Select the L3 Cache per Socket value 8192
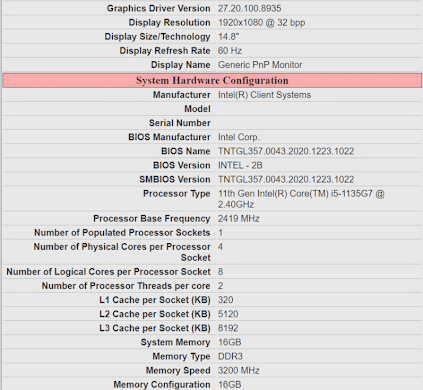 pyautogui.click(x=228, y=328)
